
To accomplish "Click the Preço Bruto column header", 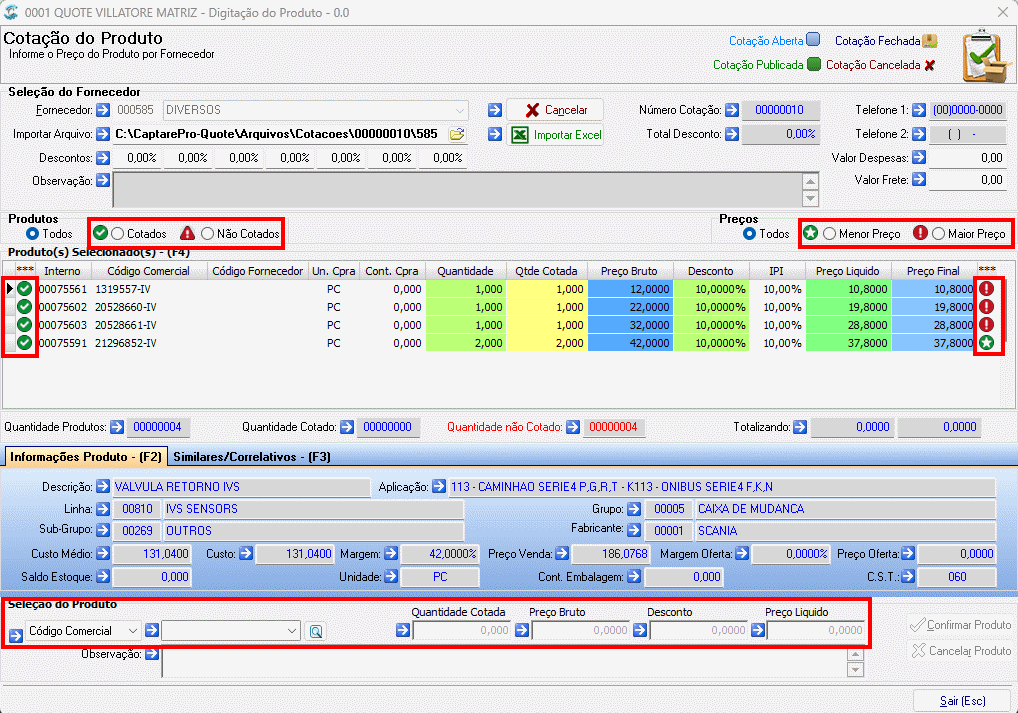I will point(628,271).
